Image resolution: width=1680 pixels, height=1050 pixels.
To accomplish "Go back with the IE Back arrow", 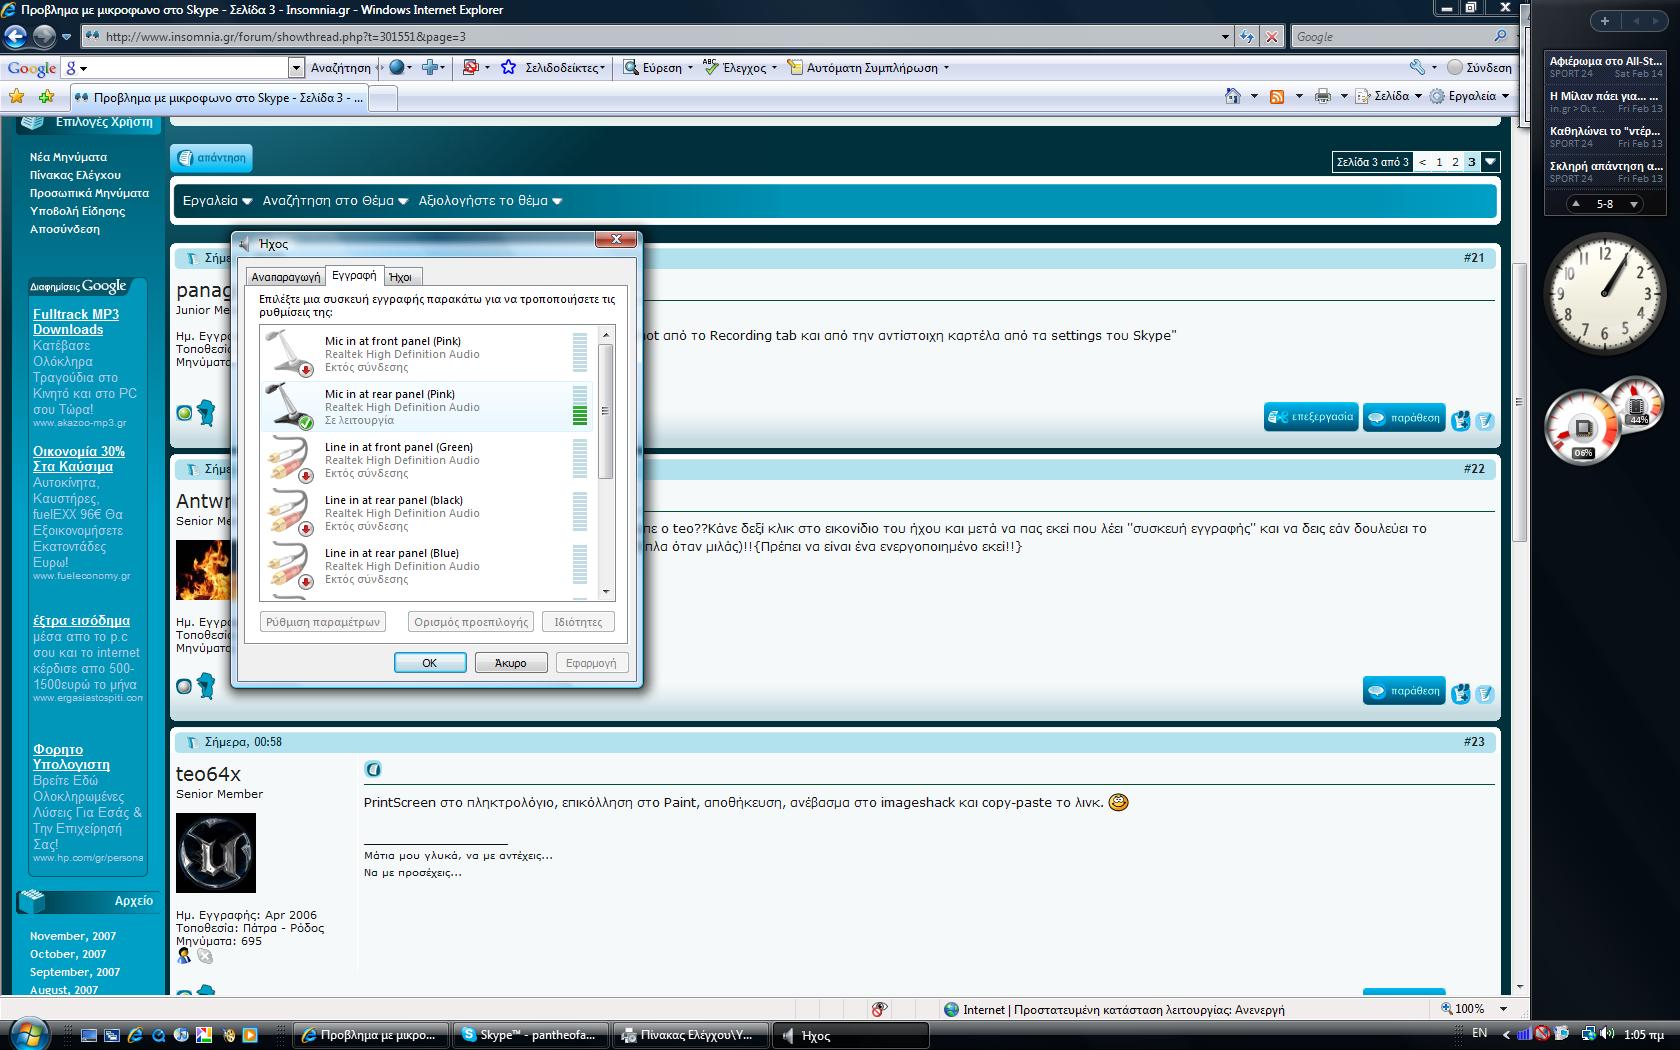I will pyautogui.click(x=15, y=36).
